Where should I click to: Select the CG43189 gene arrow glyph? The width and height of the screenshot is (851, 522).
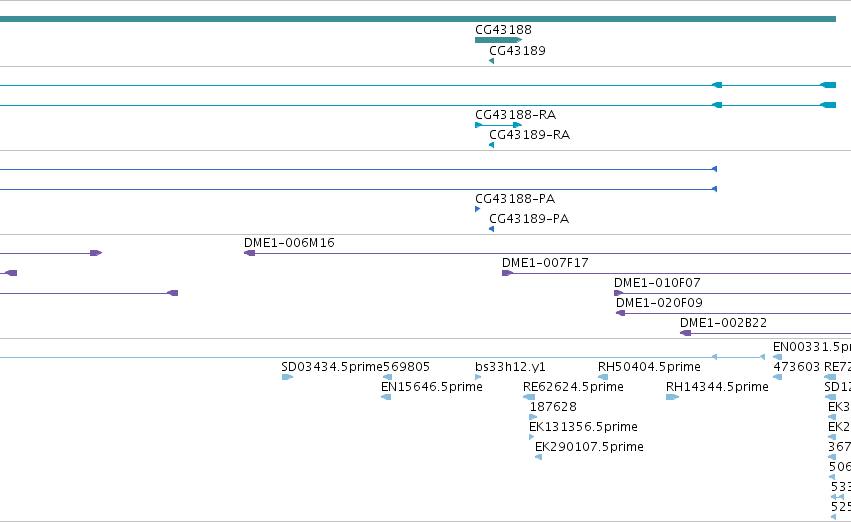click(x=491, y=61)
